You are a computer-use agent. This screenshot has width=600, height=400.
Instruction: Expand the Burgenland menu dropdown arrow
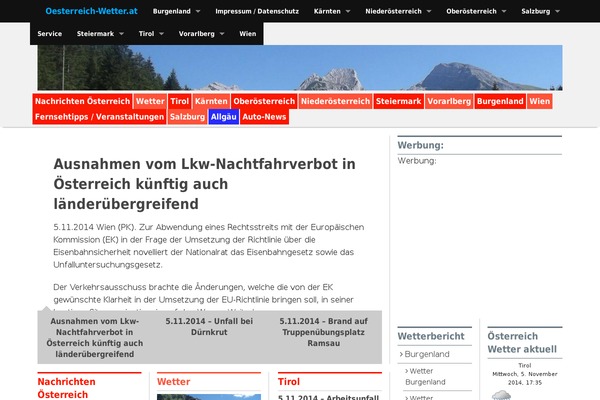(198, 11)
